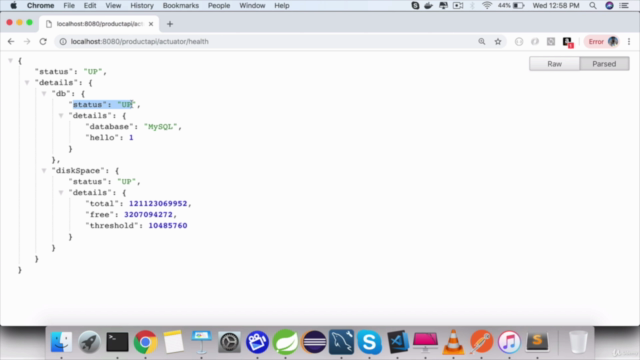Click the Docker whale menu bar icon
This screenshot has height=360, width=640.
[x=429, y=6]
